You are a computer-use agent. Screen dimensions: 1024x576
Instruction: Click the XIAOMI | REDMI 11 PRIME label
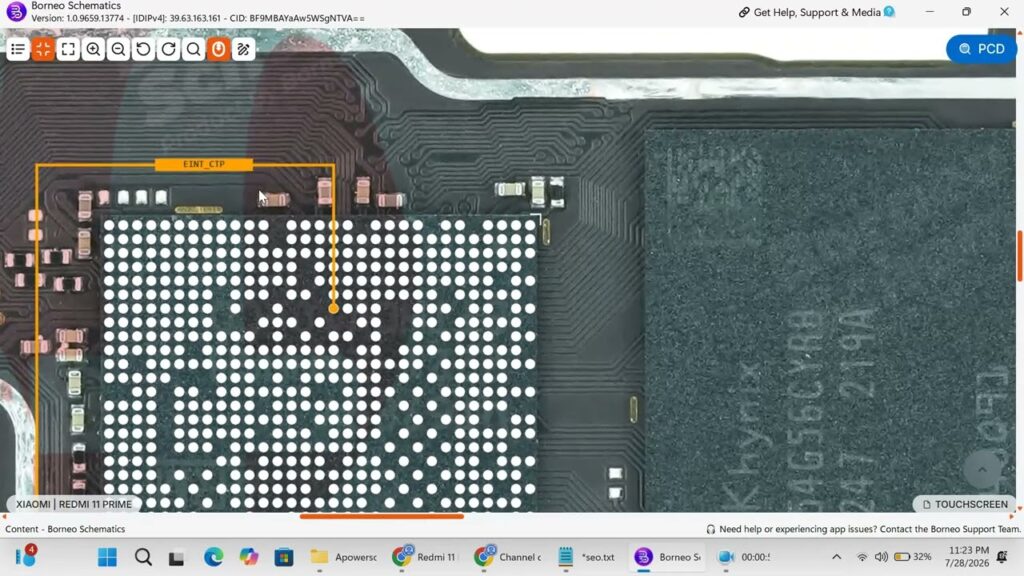(74, 504)
